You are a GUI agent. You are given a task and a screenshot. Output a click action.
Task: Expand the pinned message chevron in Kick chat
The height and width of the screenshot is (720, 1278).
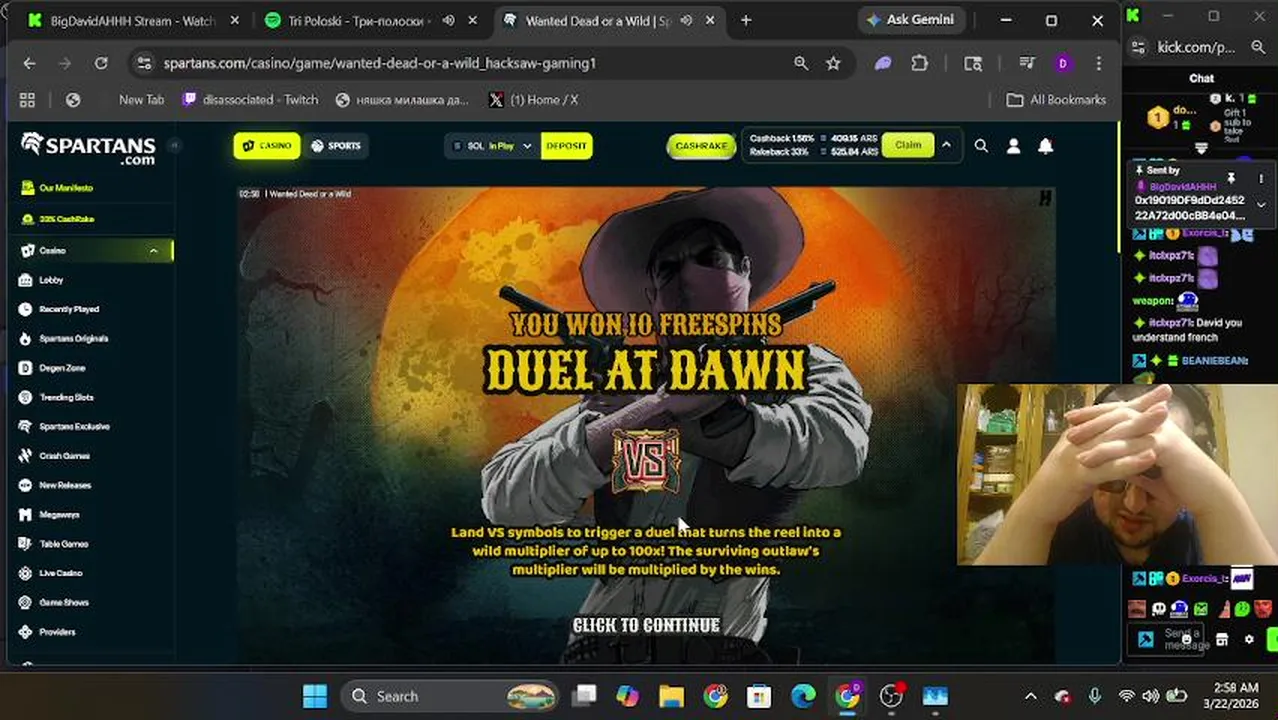[x=1261, y=205]
